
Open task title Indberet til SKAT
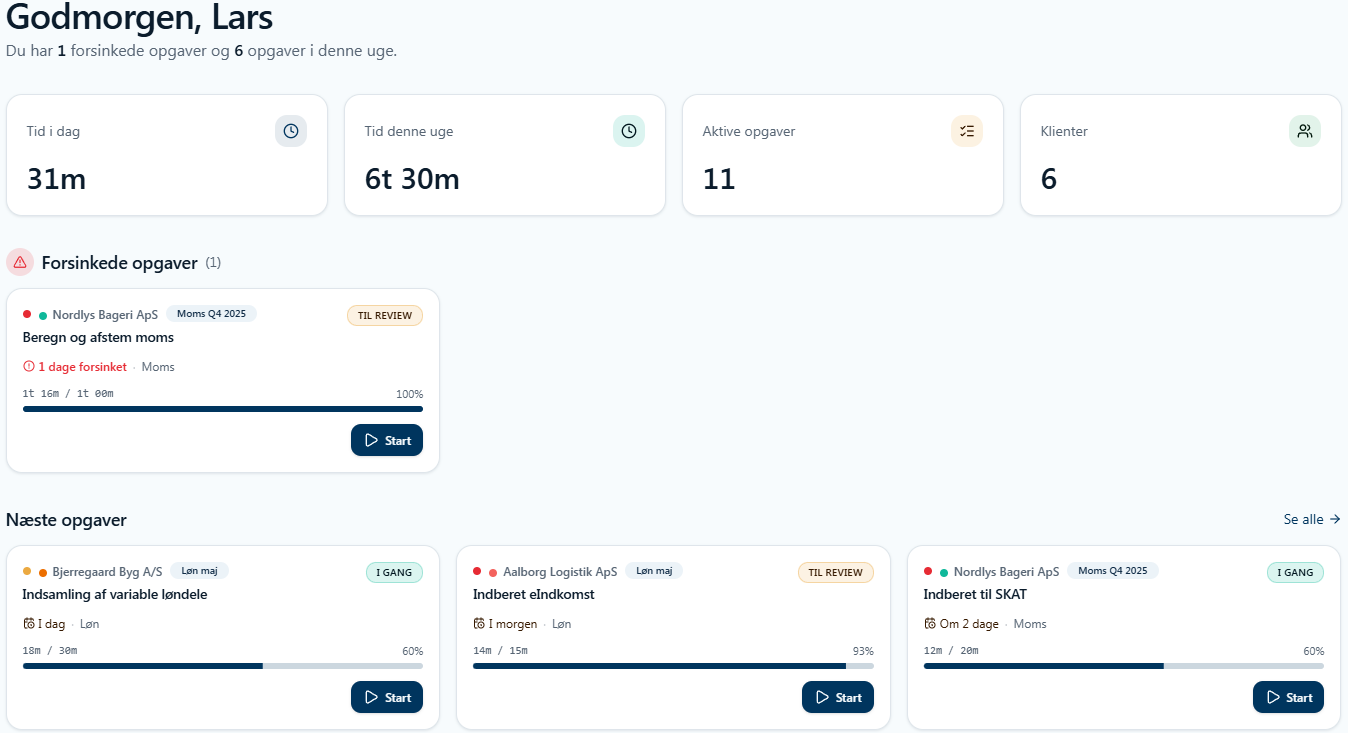975,595
